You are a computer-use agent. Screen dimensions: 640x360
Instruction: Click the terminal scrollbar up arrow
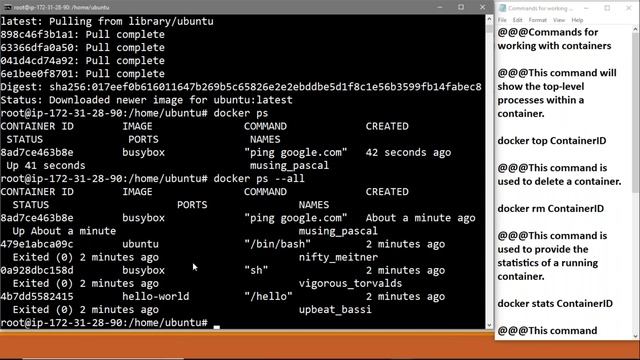489,19
